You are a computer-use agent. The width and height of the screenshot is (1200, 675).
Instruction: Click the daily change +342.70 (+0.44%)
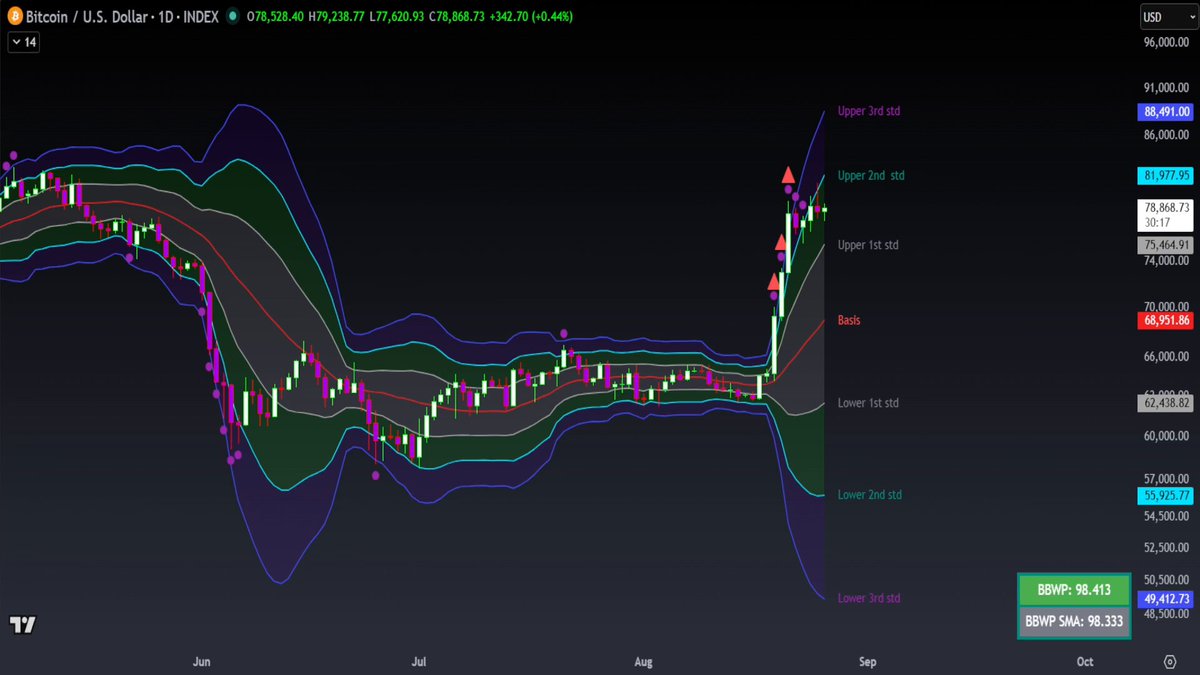pyautogui.click(x=531, y=17)
